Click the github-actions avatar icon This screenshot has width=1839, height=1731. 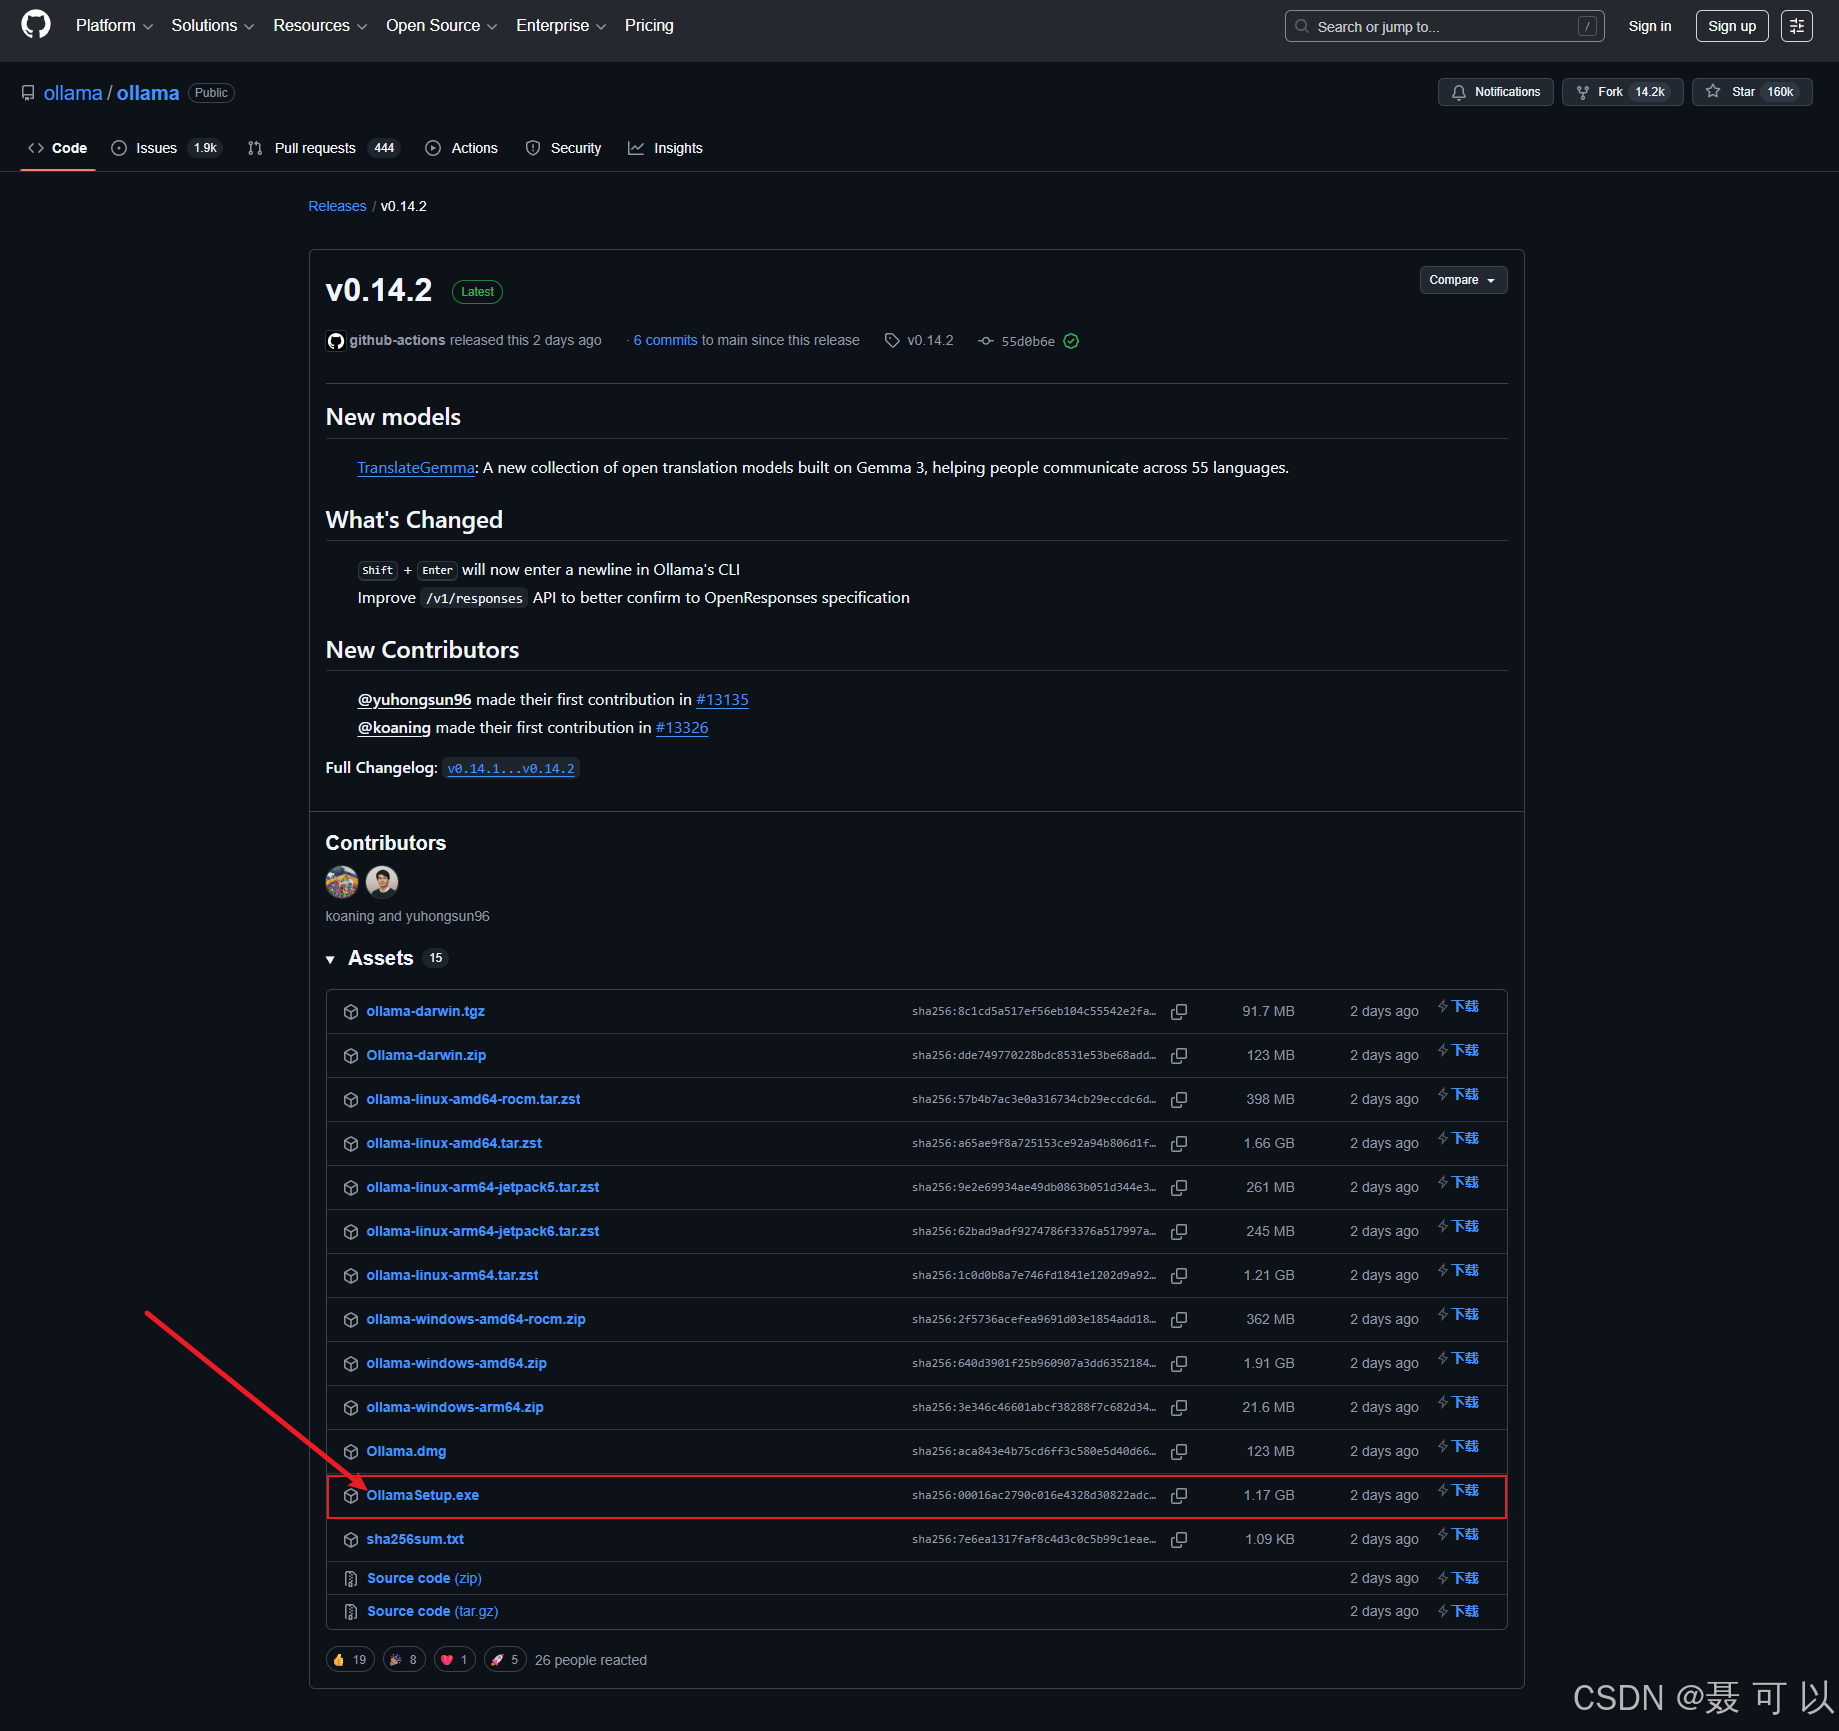pyautogui.click(x=336, y=341)
